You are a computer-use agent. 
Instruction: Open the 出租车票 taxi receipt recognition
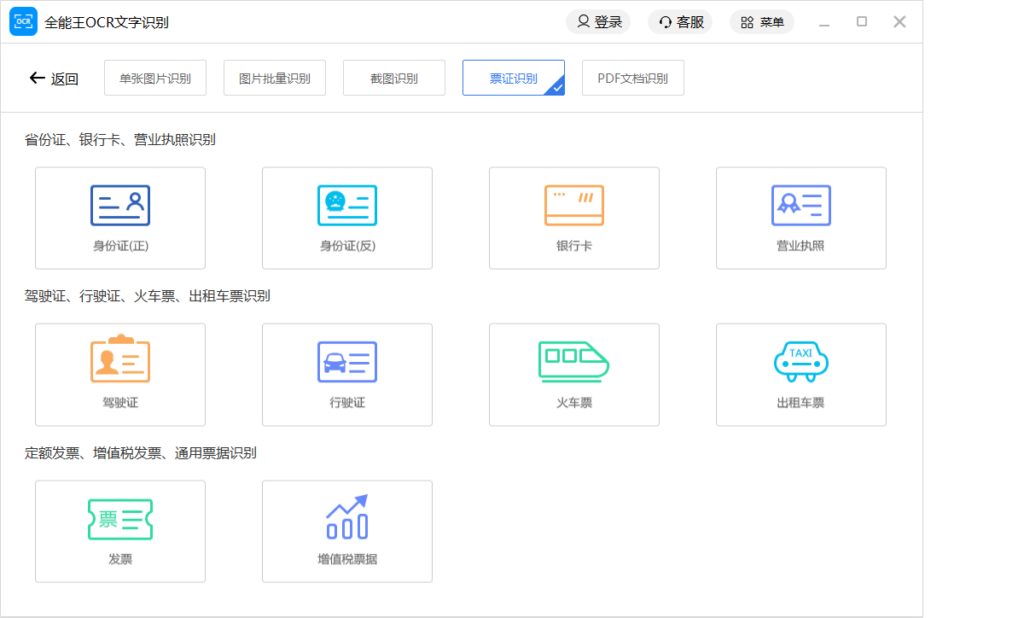(x=800, y=374)
